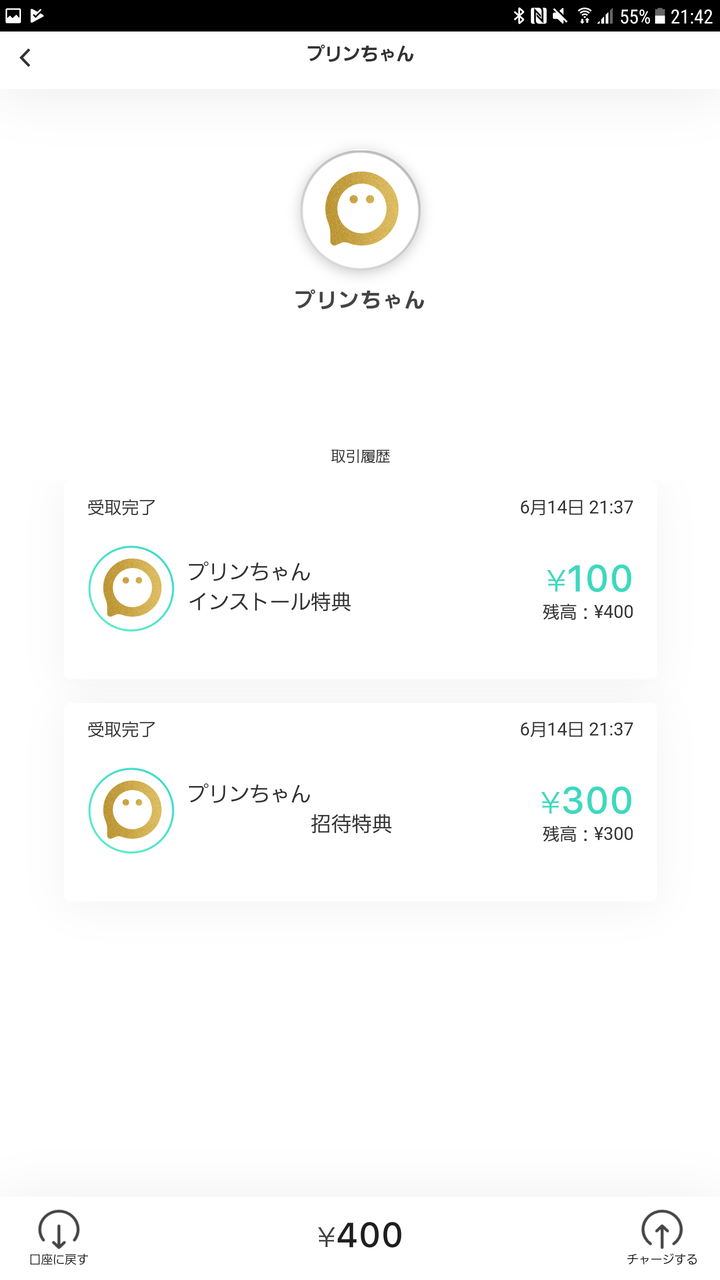
Task: Tap the プリンちゃん name under the avatar
Action: (x=360, y=299)
